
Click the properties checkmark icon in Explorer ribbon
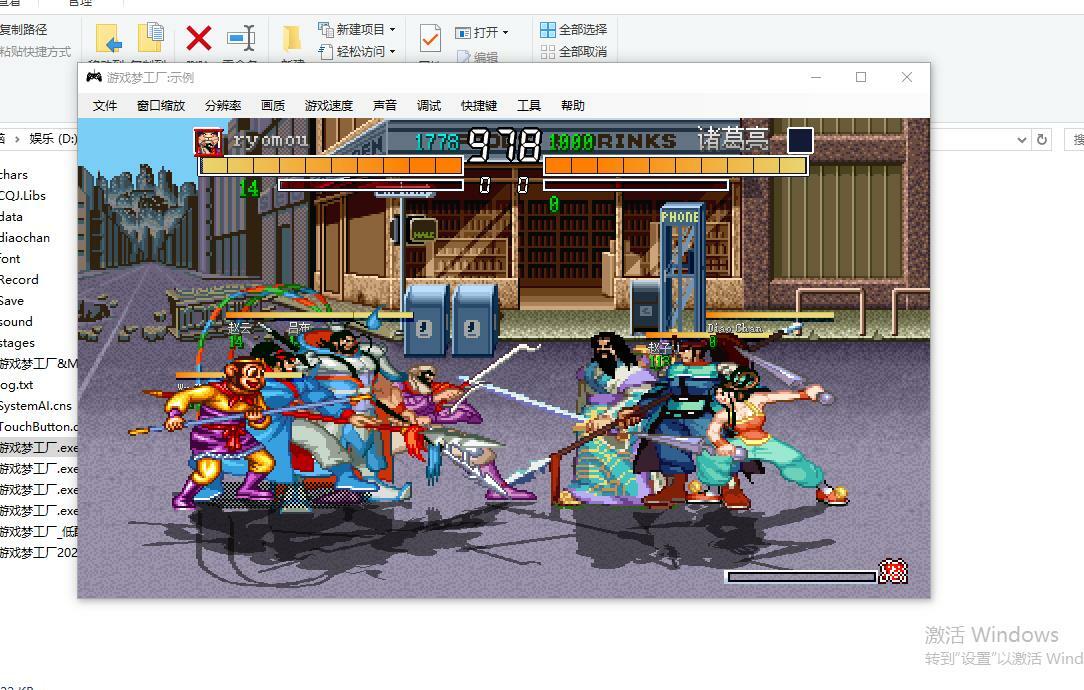(x=430, y=39)
